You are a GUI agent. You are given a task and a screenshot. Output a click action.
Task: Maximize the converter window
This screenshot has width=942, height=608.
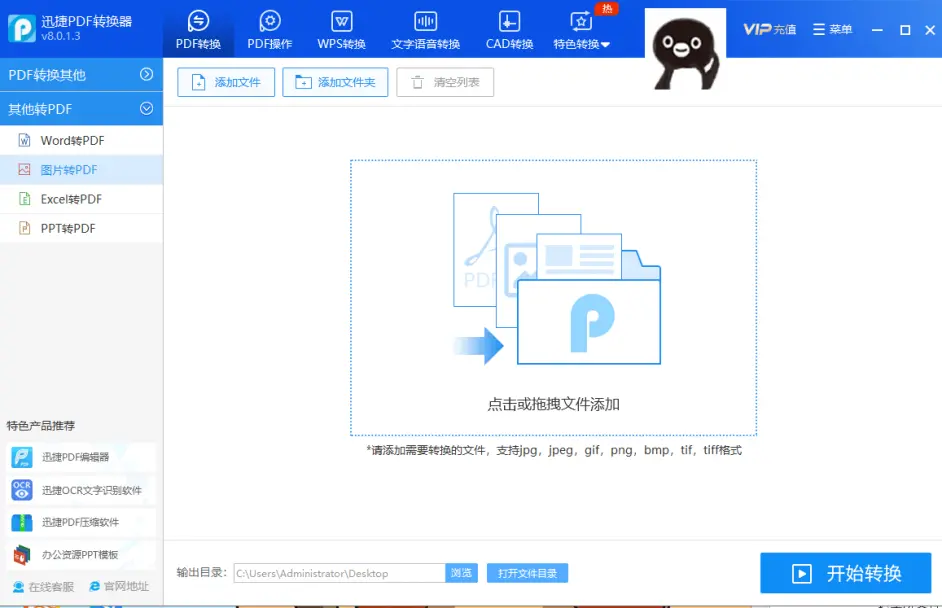[x=905, y=29]
